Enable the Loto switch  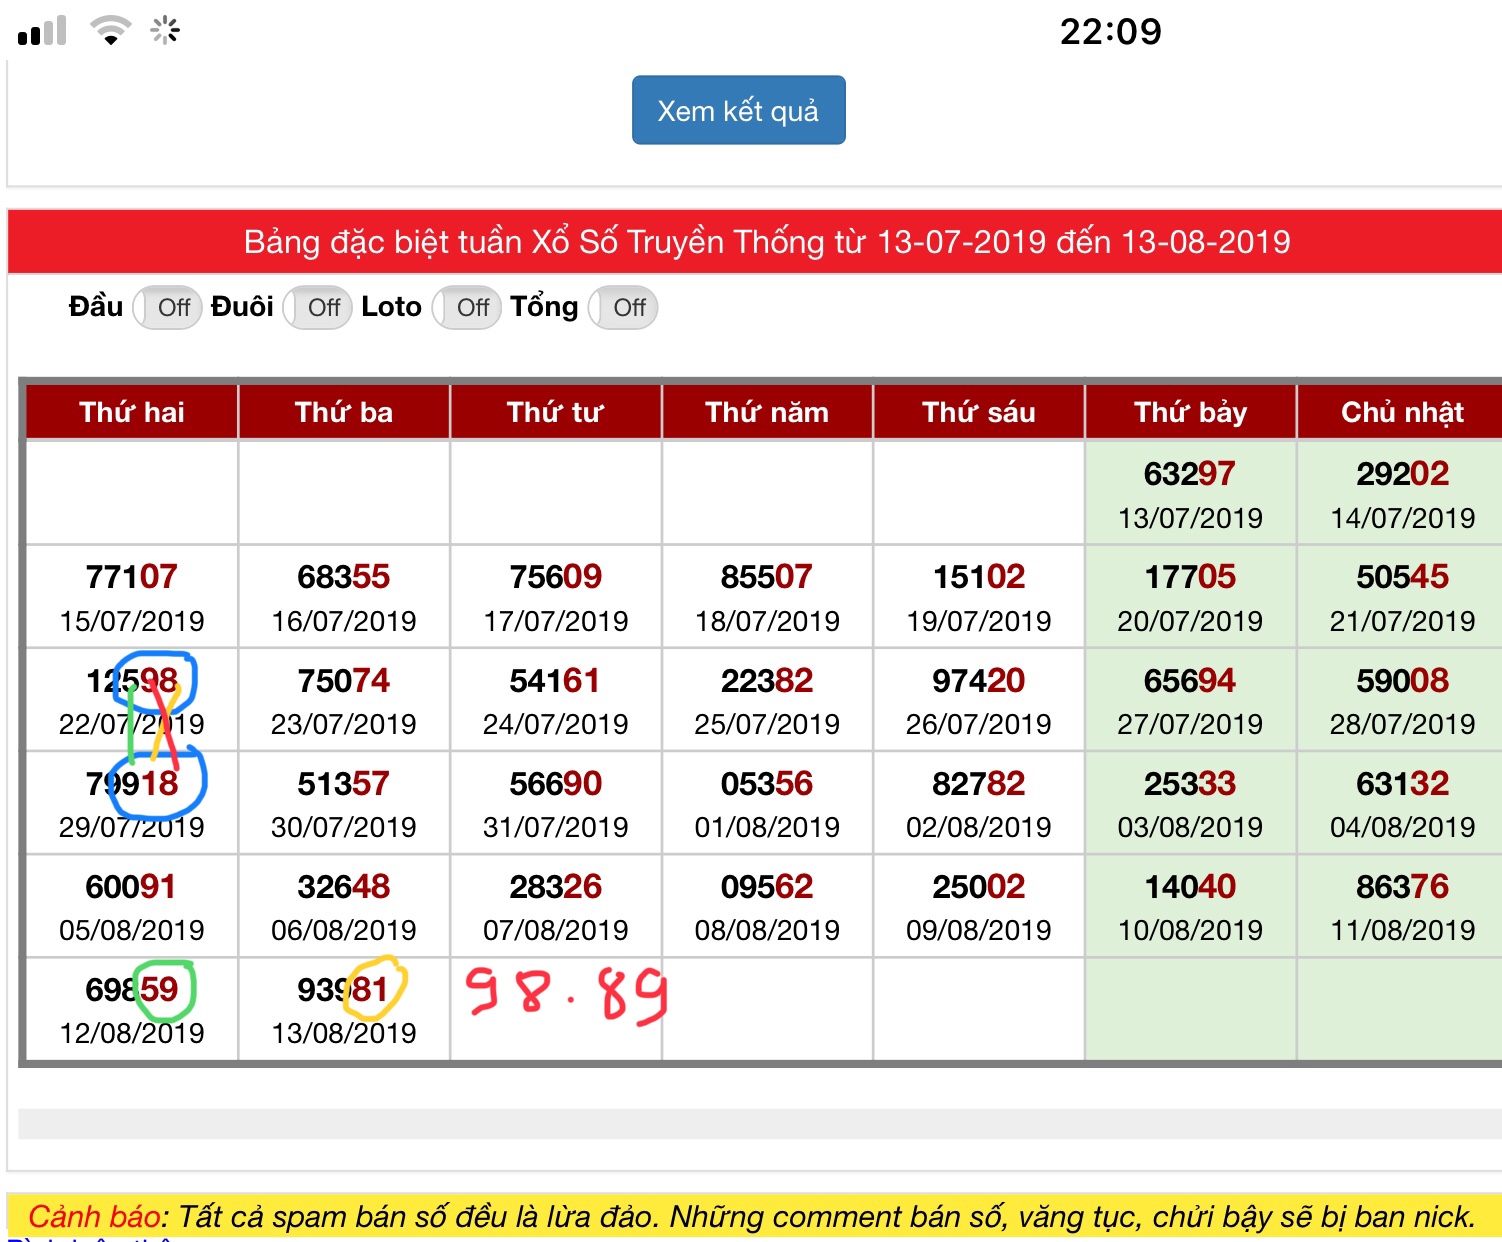point(467,307)
